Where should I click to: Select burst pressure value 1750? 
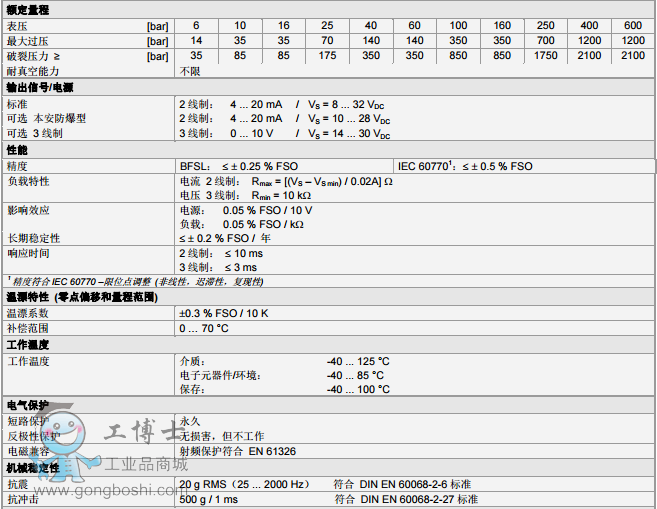pos(546,56)
